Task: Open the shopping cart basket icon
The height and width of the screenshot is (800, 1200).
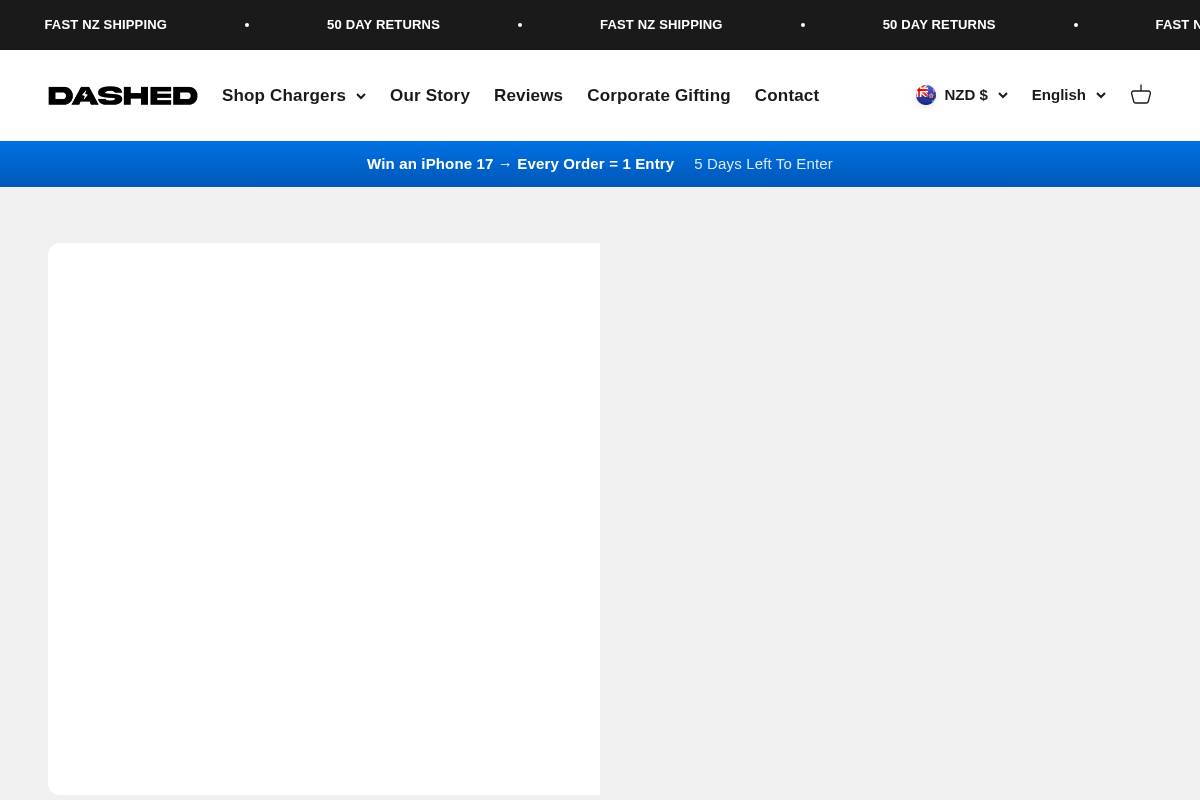Action: [1141, 95]
